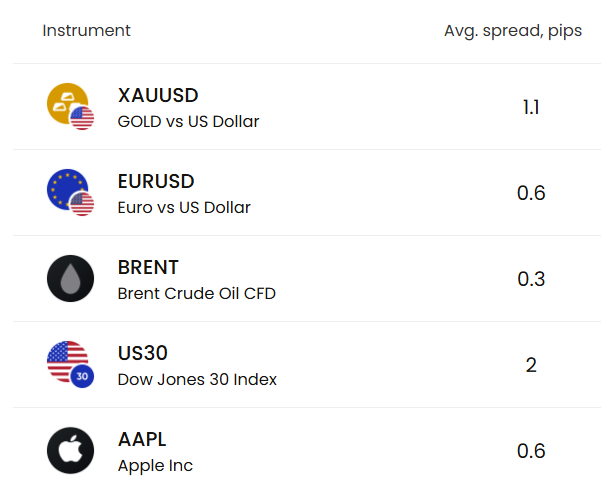Open the EURUSD instrument name
This screenshot has width=601, height=495.
(x=156, y=181)
